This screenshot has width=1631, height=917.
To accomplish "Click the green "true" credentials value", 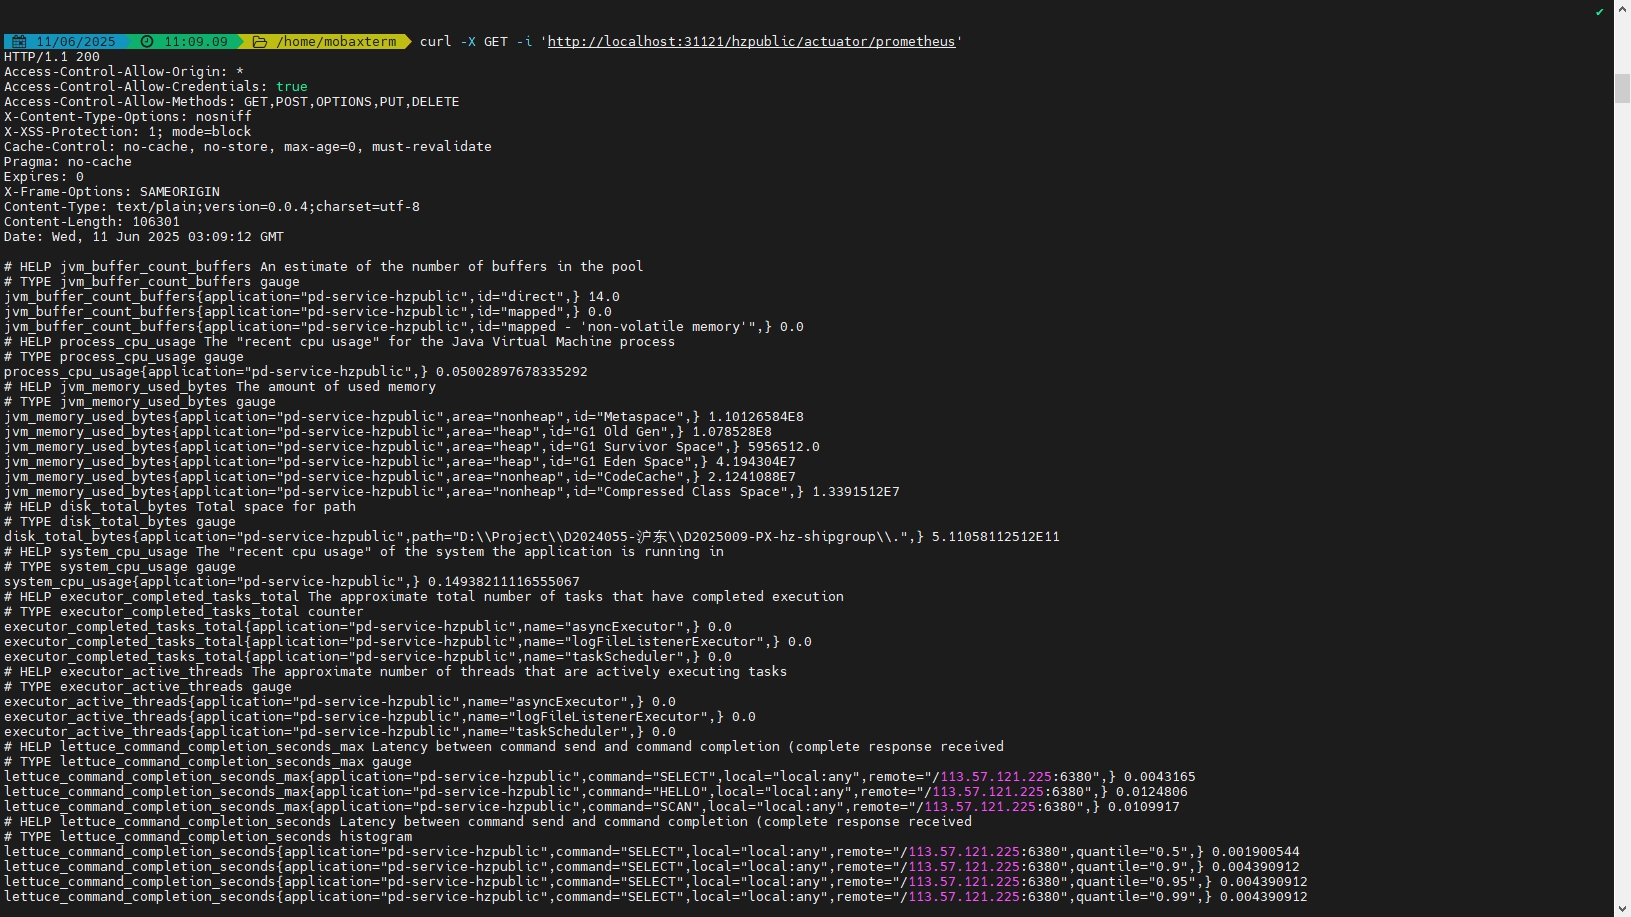I will [x=292, y=87].
